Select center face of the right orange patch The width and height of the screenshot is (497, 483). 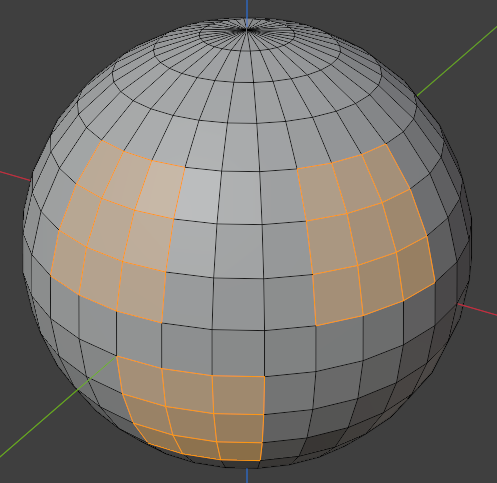click(372, 233)
